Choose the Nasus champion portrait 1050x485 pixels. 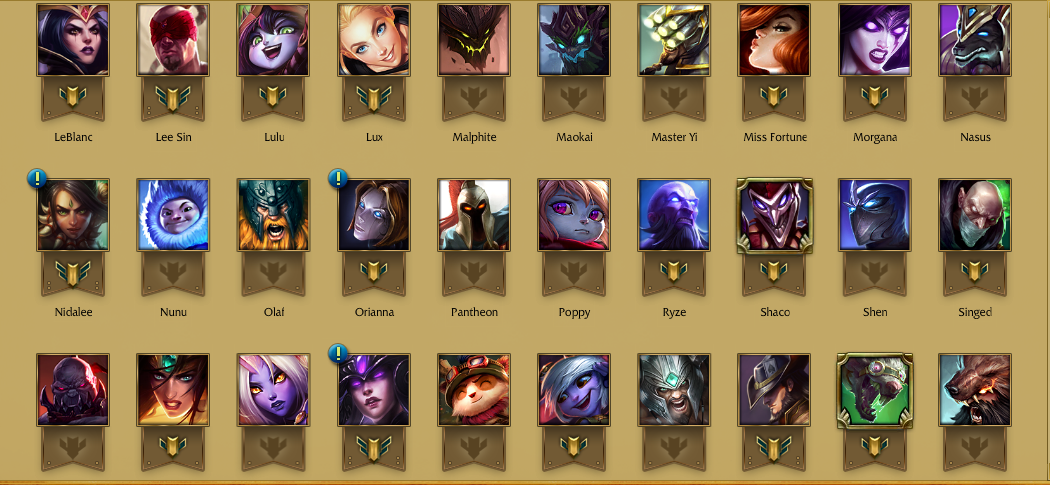click(x=974, y=40)
